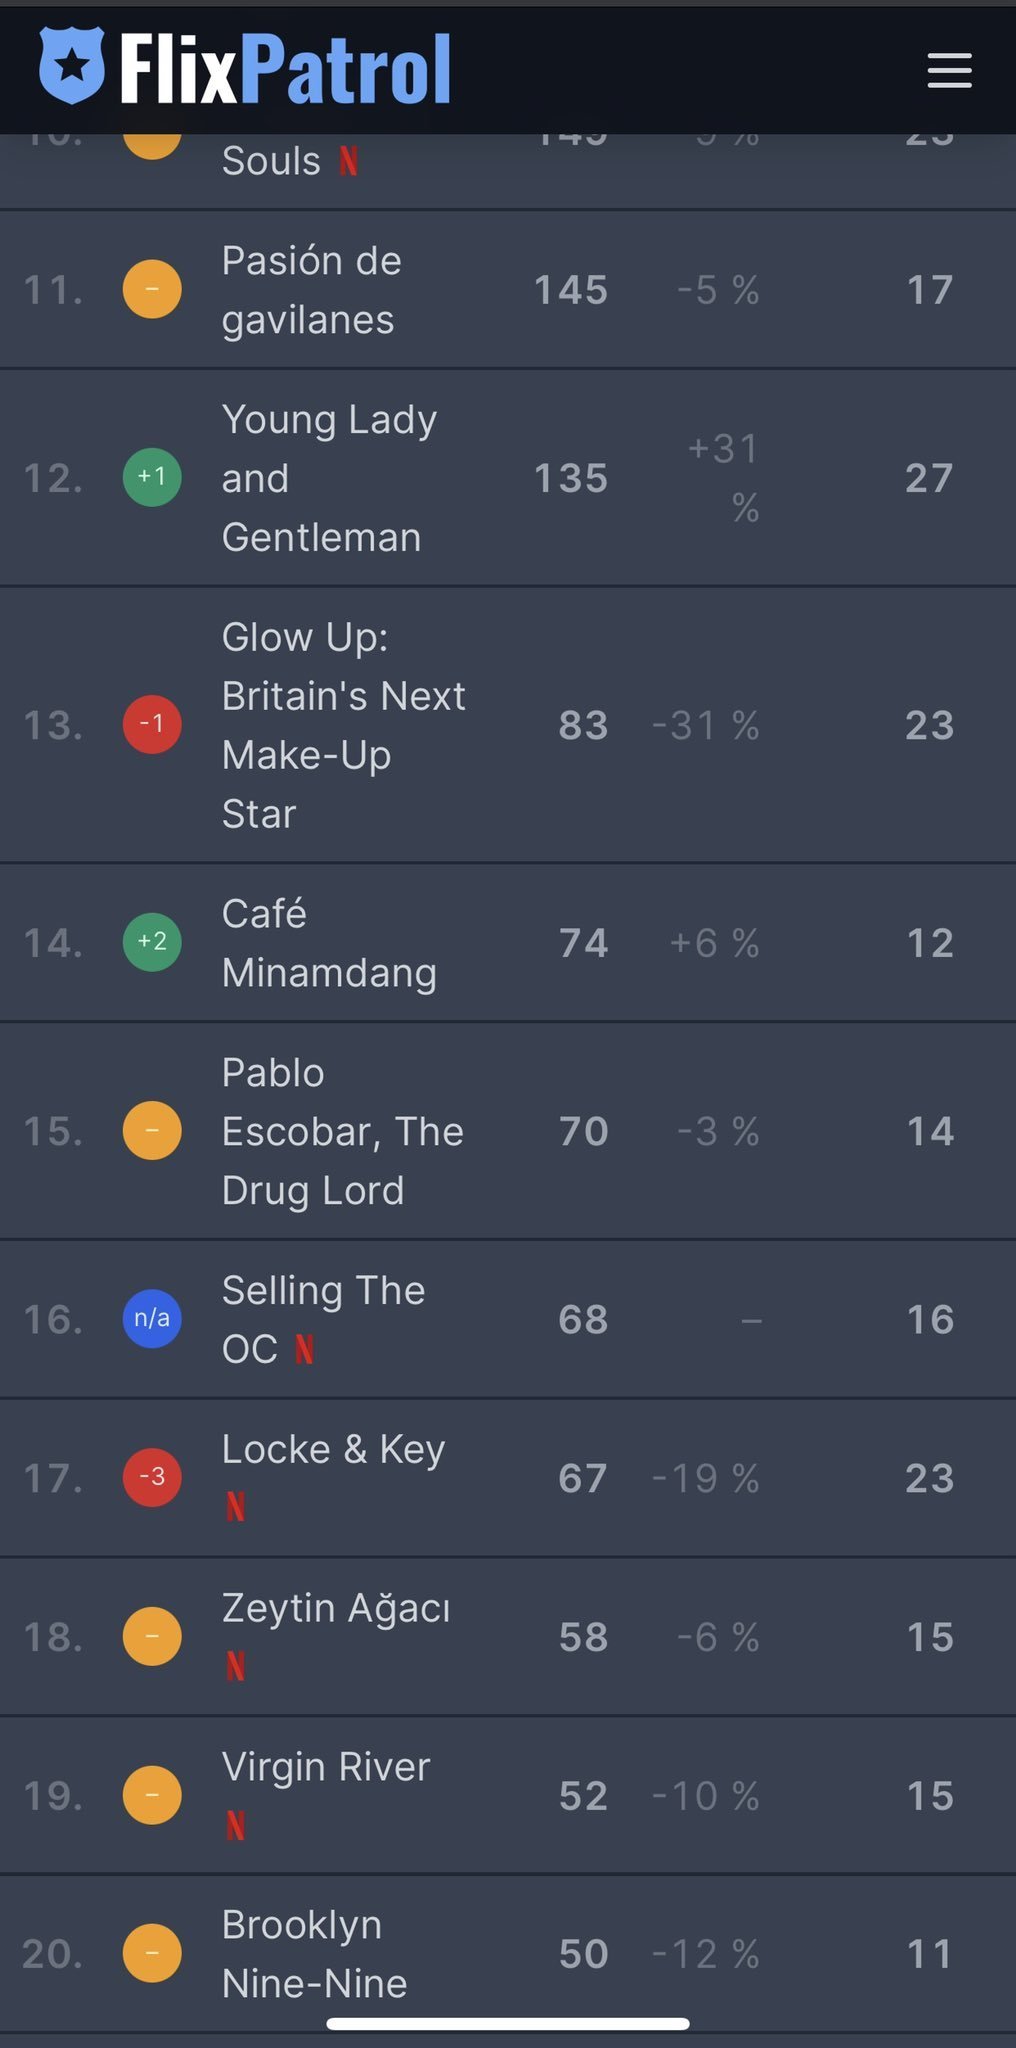Click the FlixPatrol shield logo icon
This screenshot has height=2048, width=1016.
pos(72,66)
